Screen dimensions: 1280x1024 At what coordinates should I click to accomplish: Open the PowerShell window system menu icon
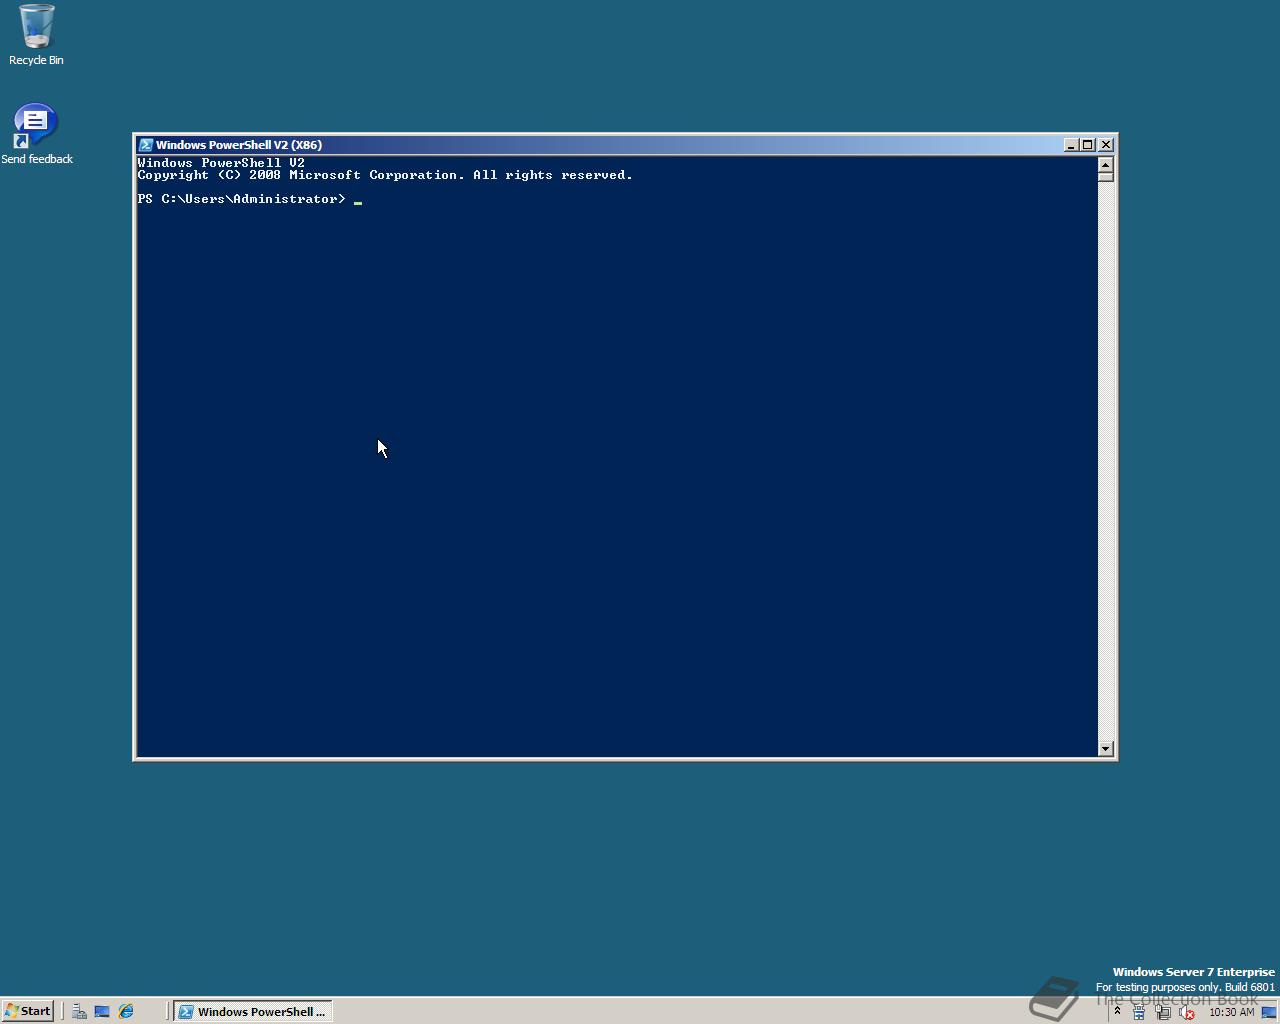[x=145, y=145]
